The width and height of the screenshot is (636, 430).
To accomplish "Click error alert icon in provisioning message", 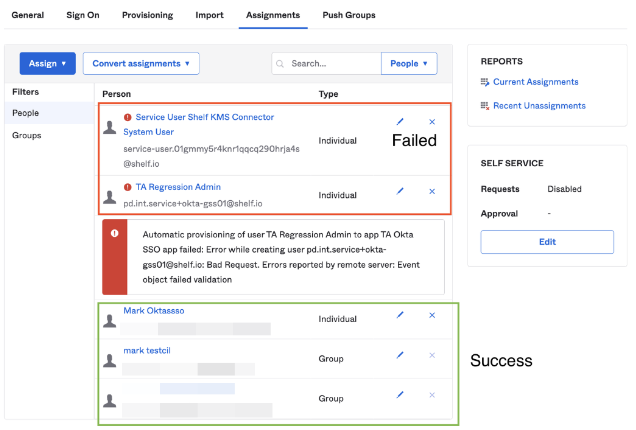I will click(114, 233).
